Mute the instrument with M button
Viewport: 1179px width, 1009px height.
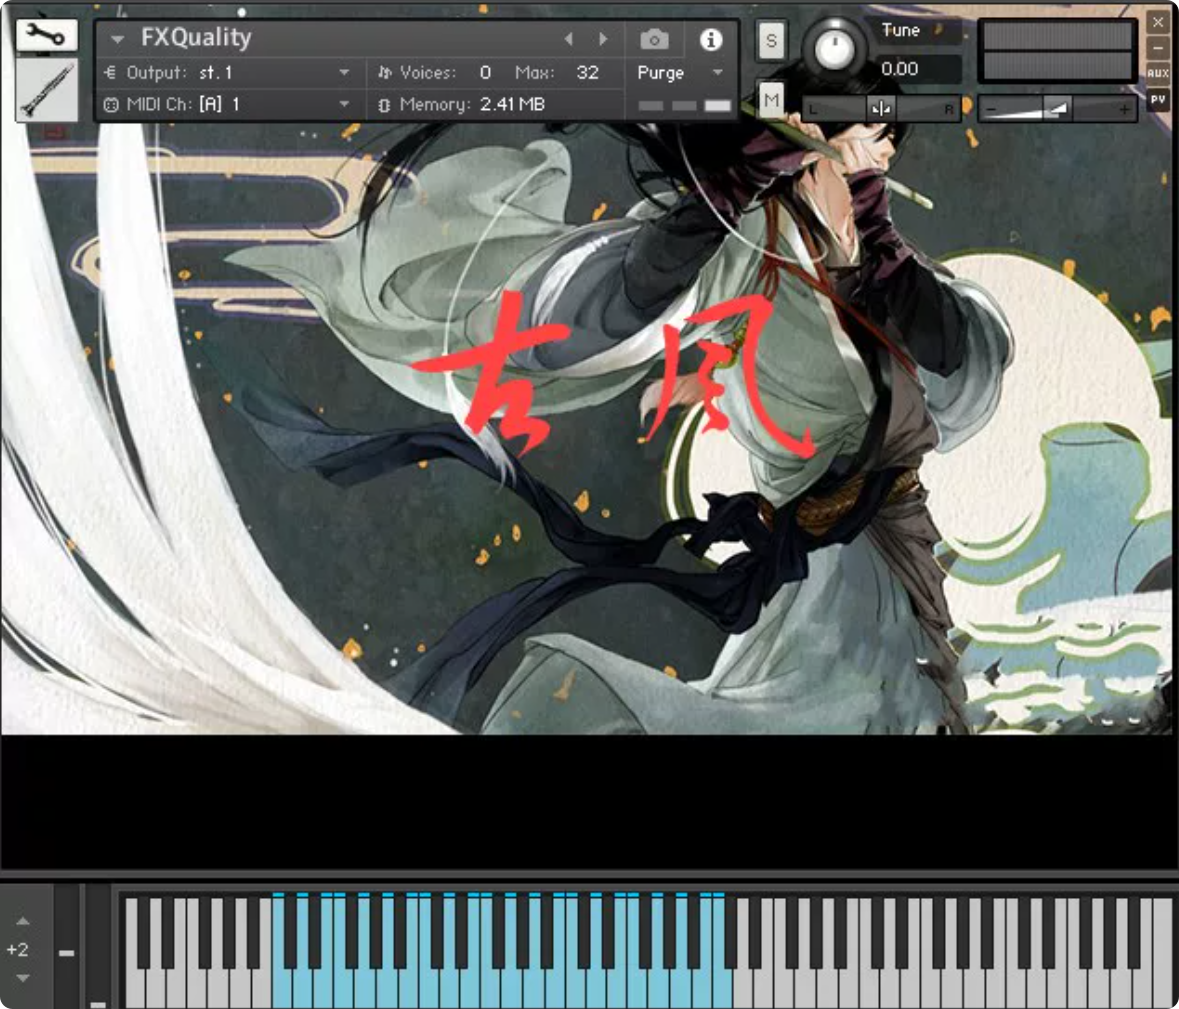point(771,99)
